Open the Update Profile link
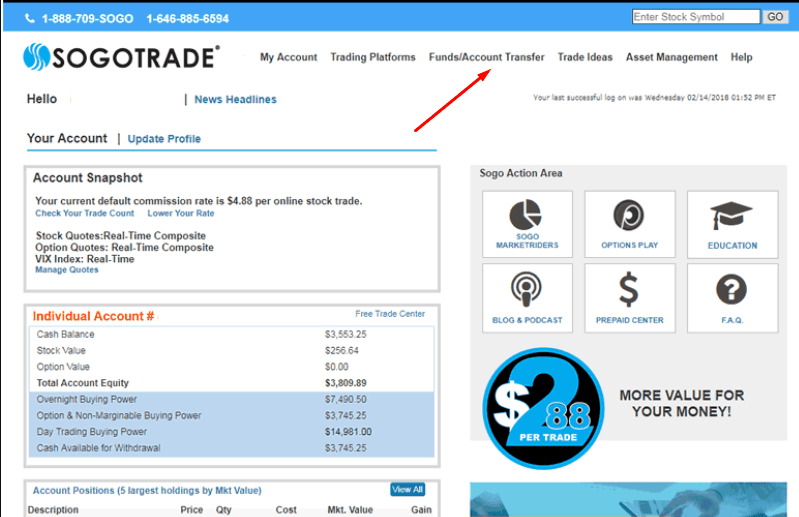 pos(164,139)
